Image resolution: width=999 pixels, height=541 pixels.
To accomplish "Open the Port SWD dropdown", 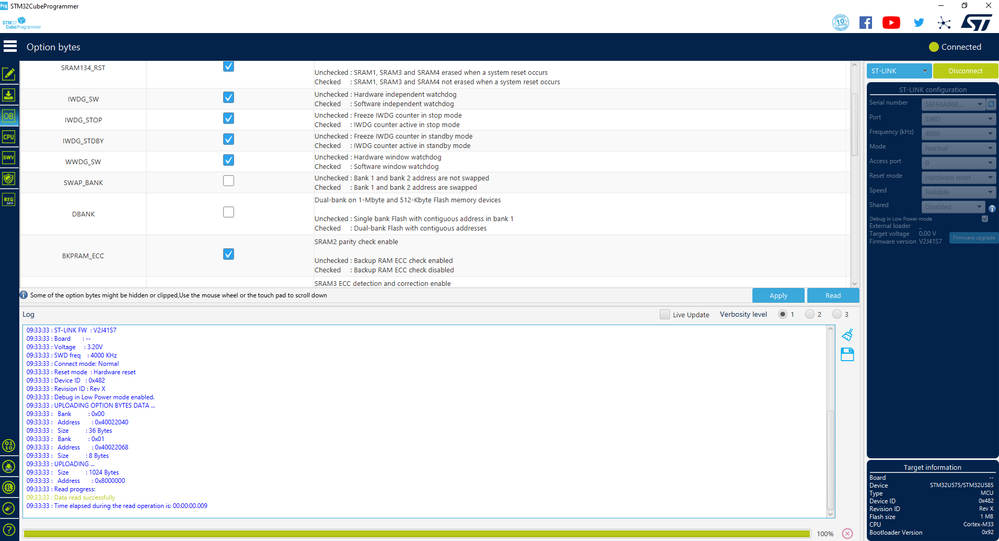I will tap(958, 119).
